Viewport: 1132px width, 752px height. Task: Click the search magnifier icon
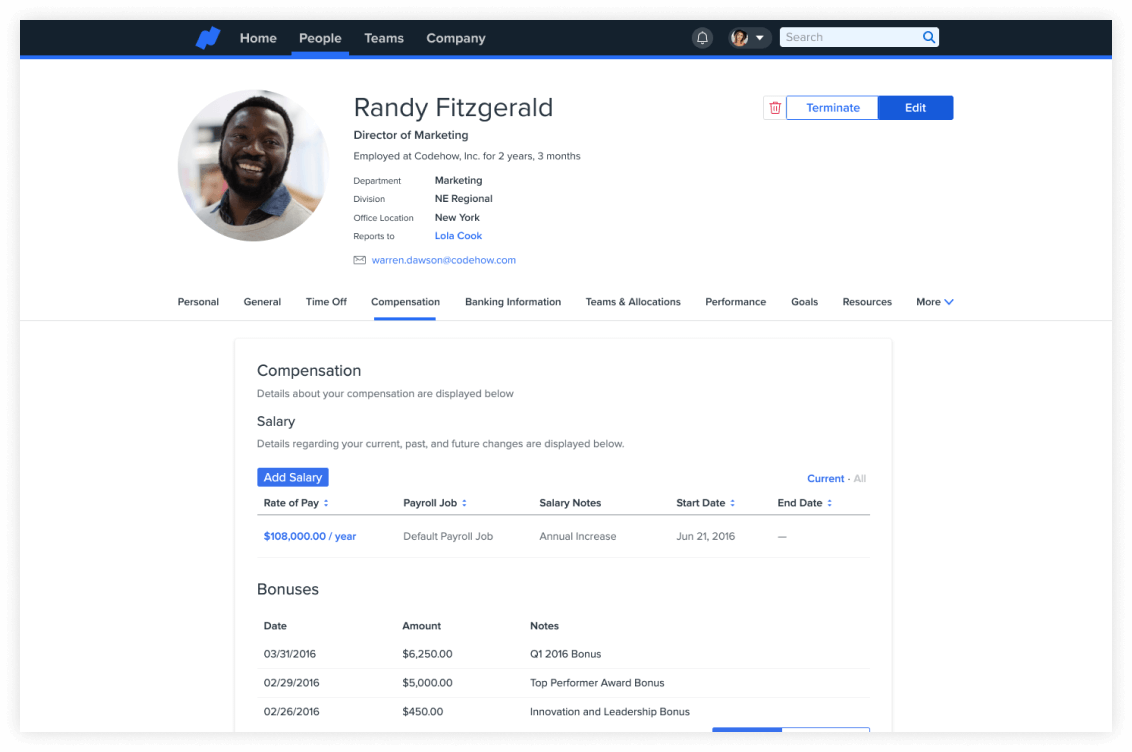coord(929,38)
